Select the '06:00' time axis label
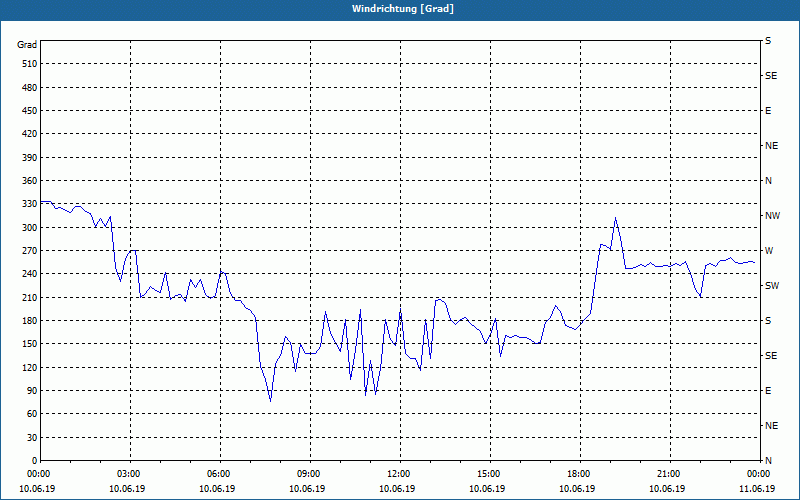Image resolution: width=800 pixels, height=500 pixels. tap(218, 474)
